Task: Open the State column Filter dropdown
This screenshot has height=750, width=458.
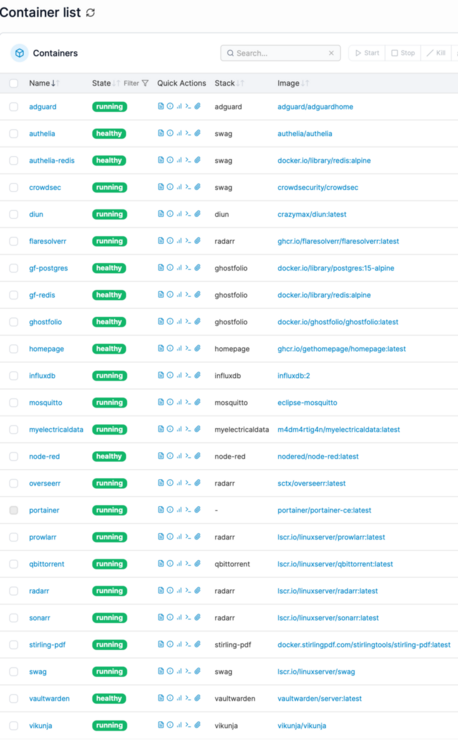Action: click(x=136, y=83)
